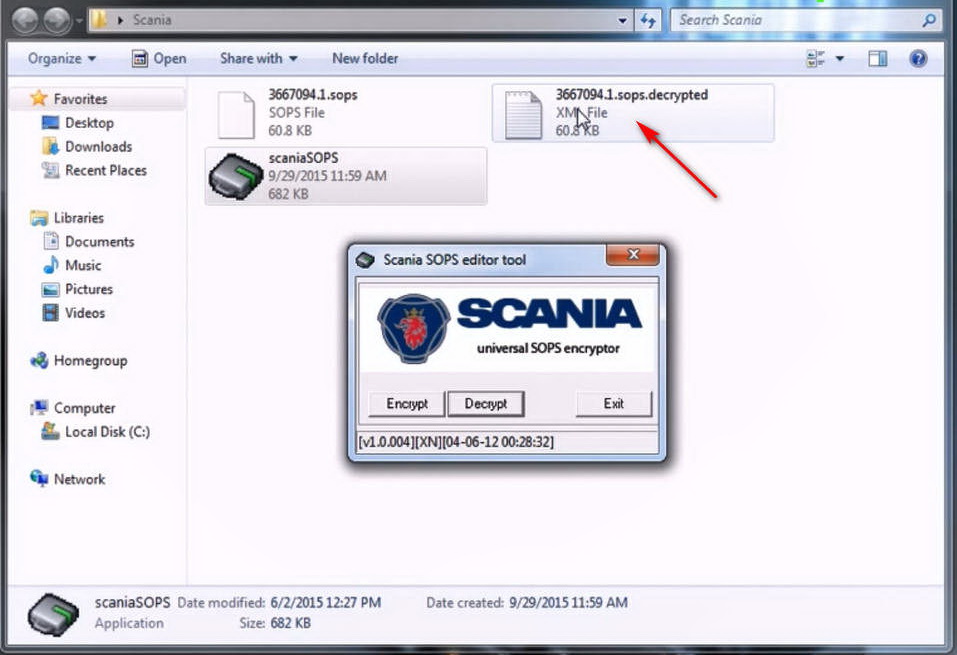Click the Date created value in details pane
This screenshot has height=655, width=957.
pos(568,603)
